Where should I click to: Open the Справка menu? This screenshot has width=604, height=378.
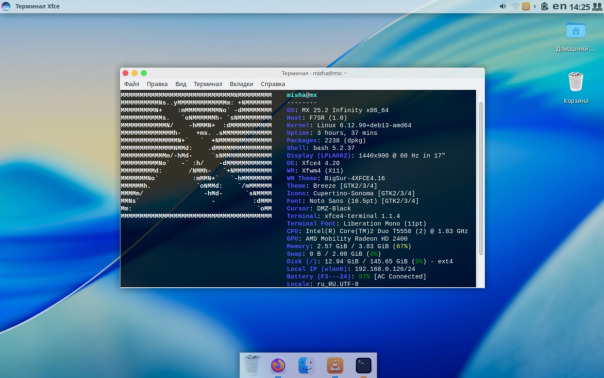[273, 84]
